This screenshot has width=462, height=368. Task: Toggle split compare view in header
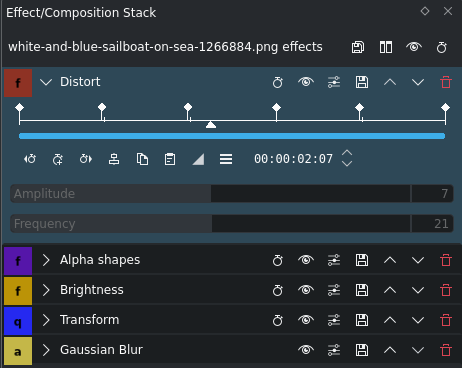(x=386, y=47)
